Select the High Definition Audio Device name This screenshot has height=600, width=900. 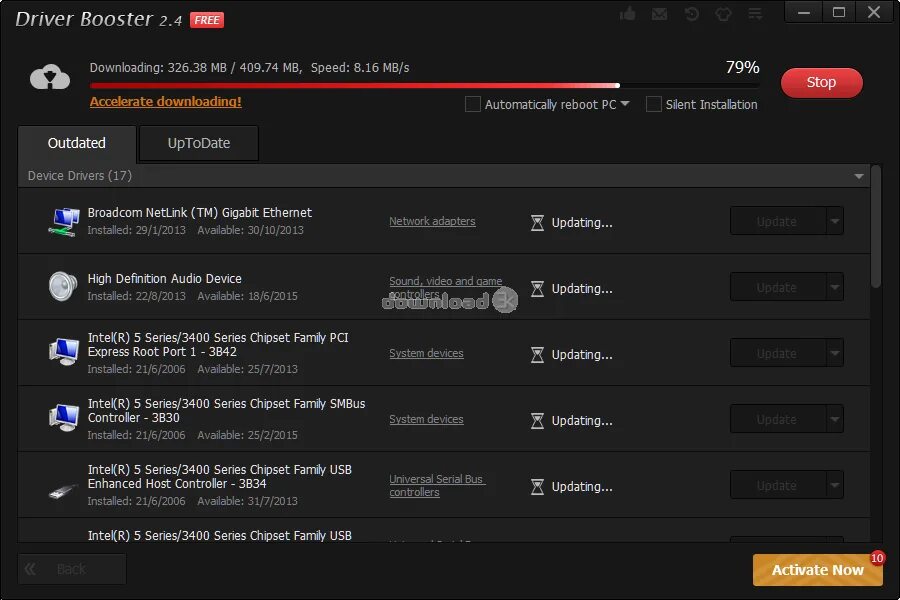pos(165,278)
